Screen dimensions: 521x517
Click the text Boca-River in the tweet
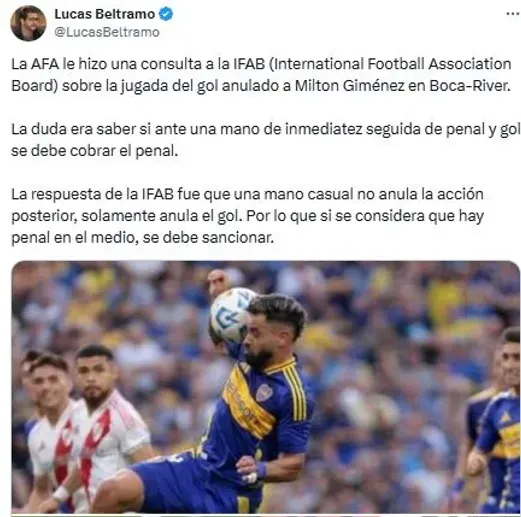470,86
